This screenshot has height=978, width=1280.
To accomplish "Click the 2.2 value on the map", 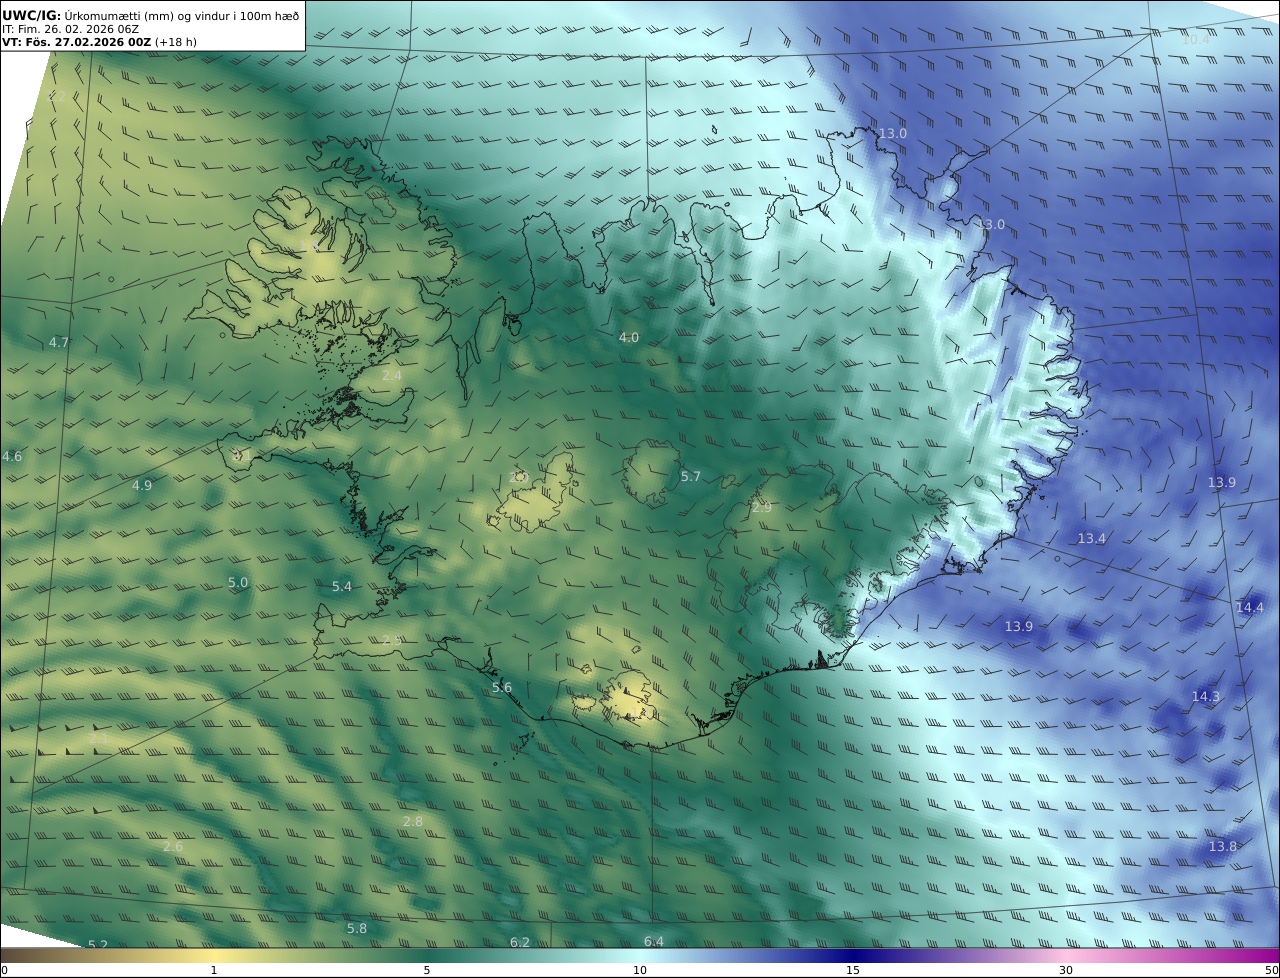I will coord(58,96).
